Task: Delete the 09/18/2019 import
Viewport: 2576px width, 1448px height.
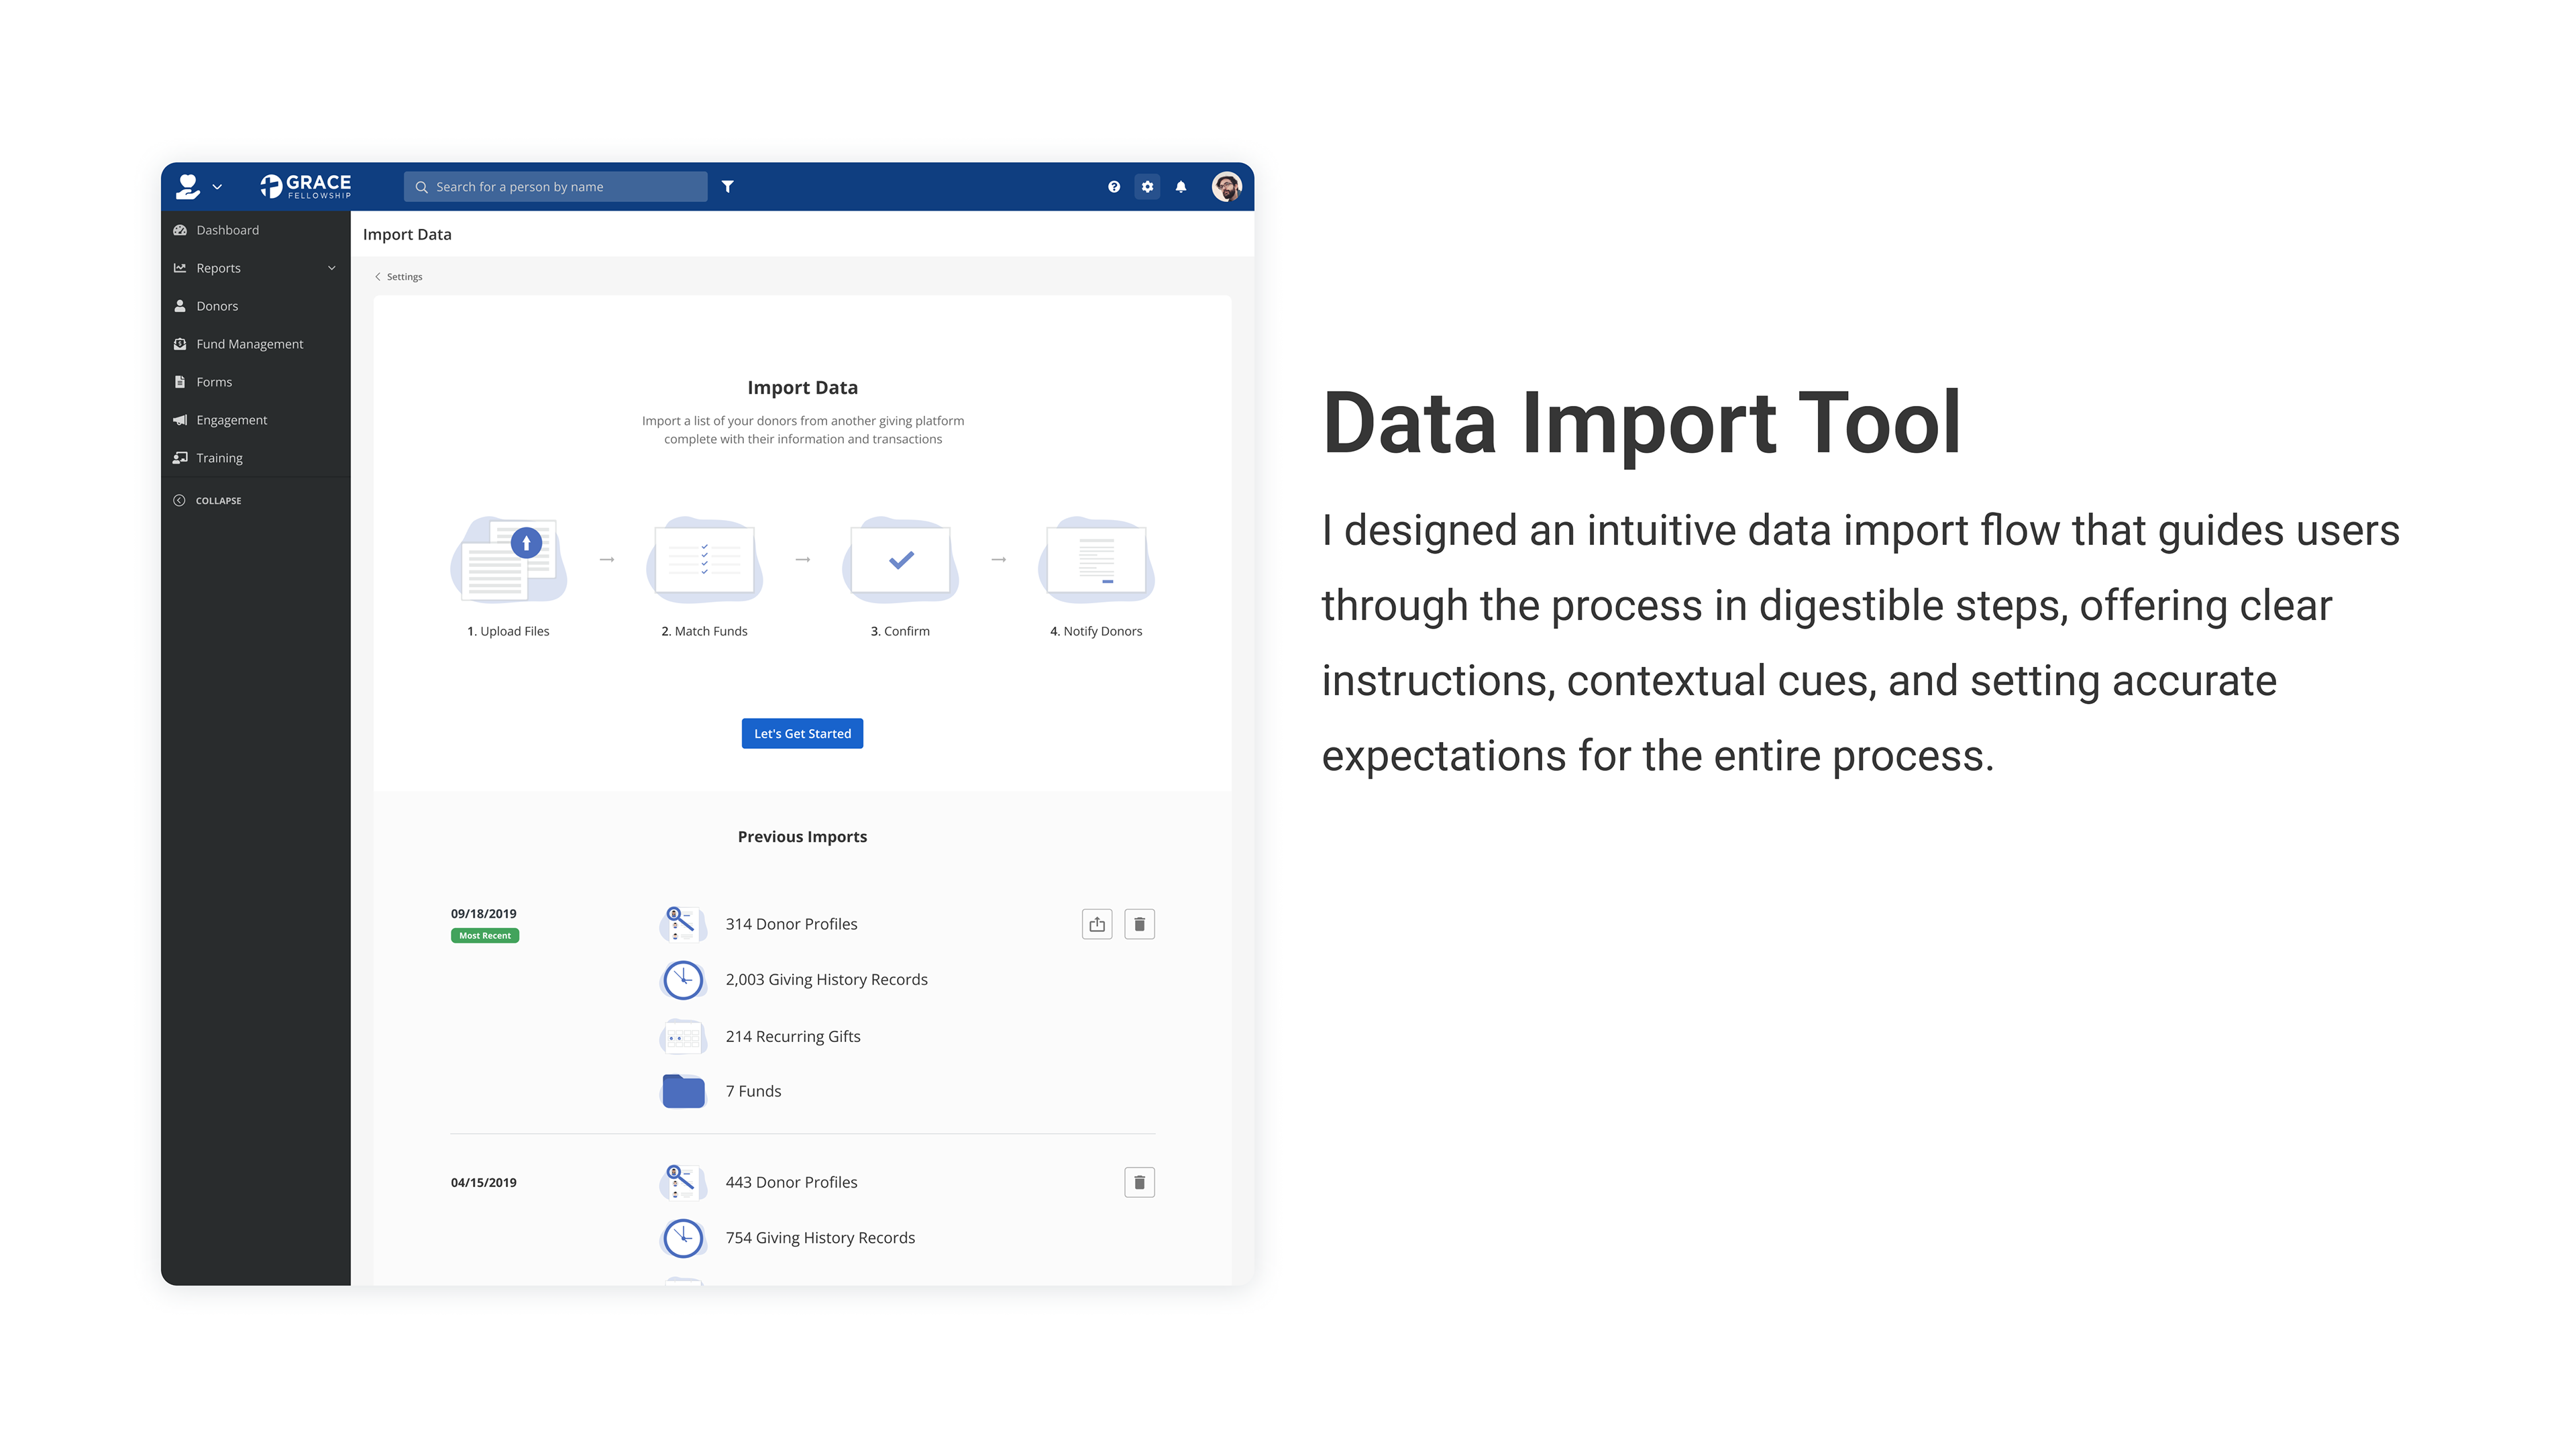Action: coord(1139,924)
